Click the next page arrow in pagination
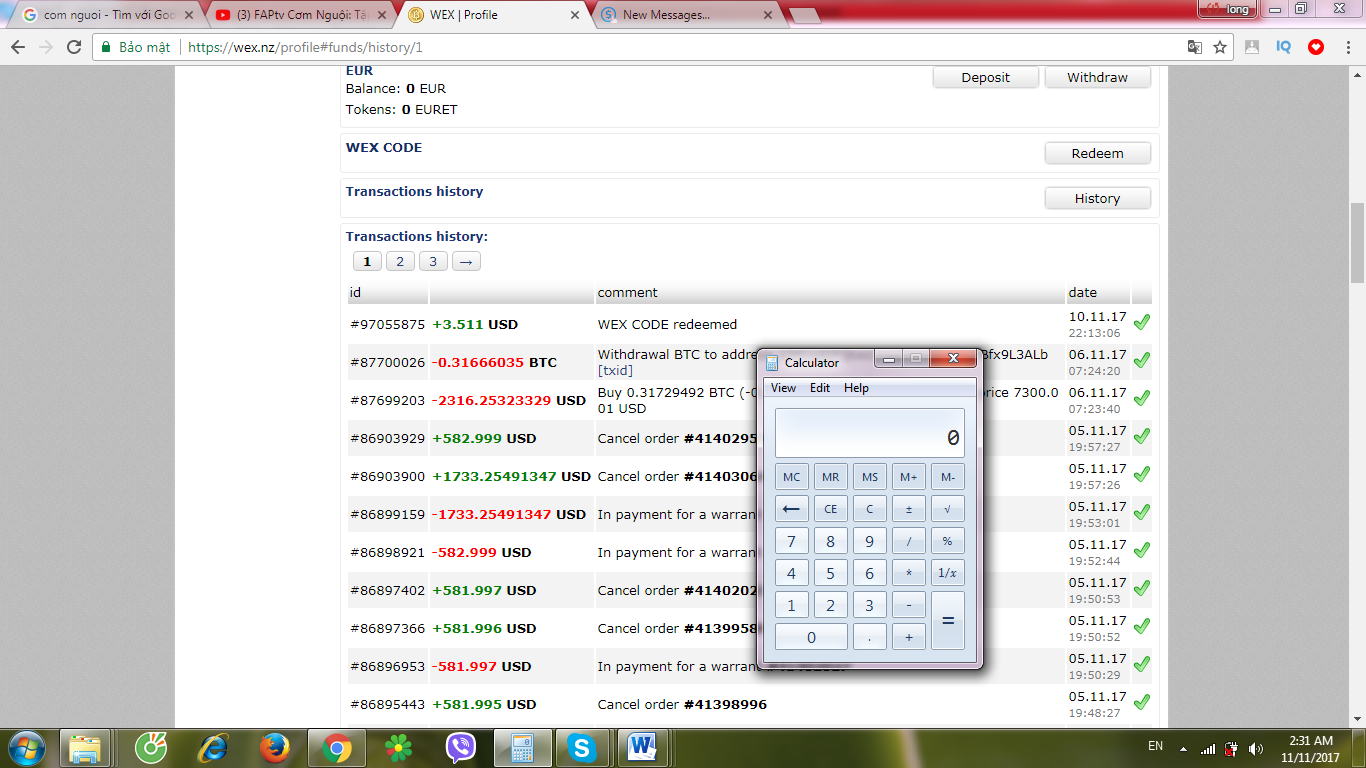Viewport: 1366px width, 768px height. (x=466, y=262)
